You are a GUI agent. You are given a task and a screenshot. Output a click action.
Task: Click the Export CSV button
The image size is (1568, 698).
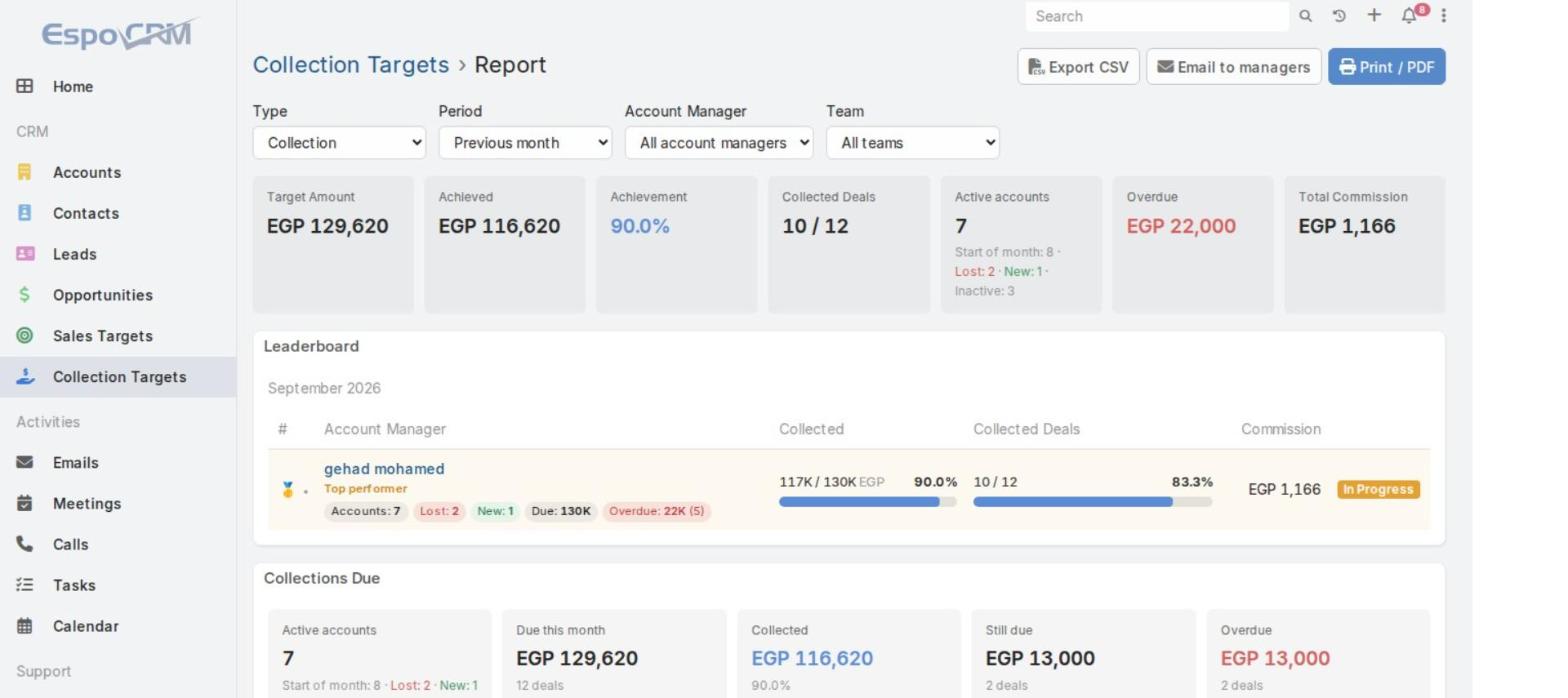[x=1078, y=67]
